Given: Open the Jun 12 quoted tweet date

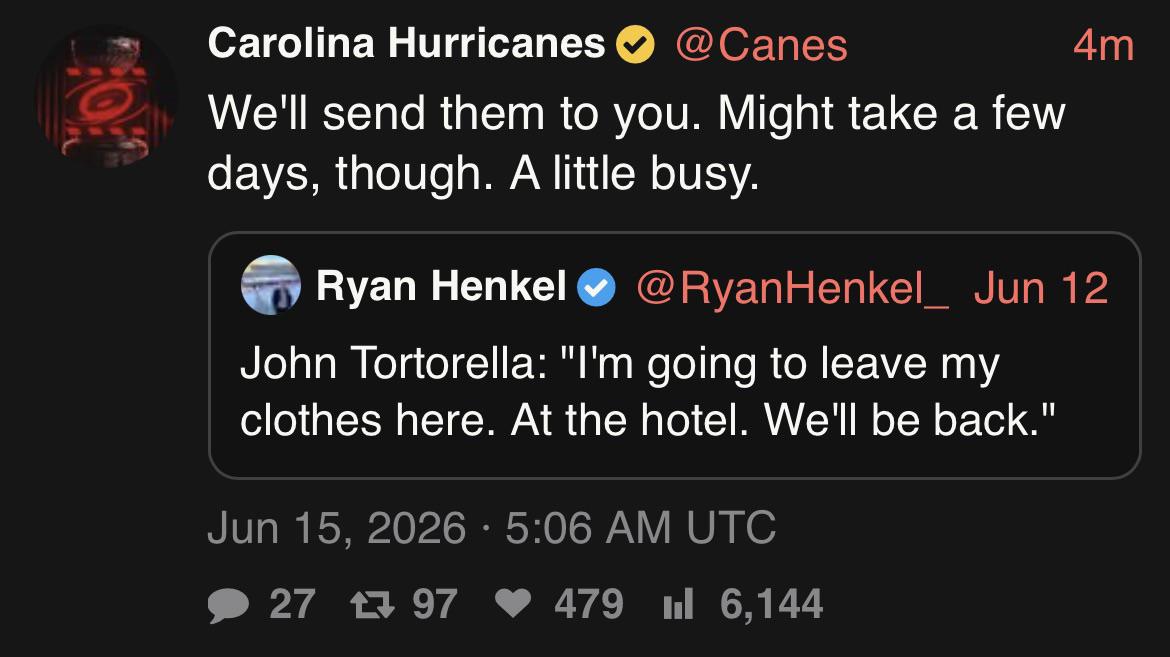Looking at the screenshot, I should pos(1041,287).
